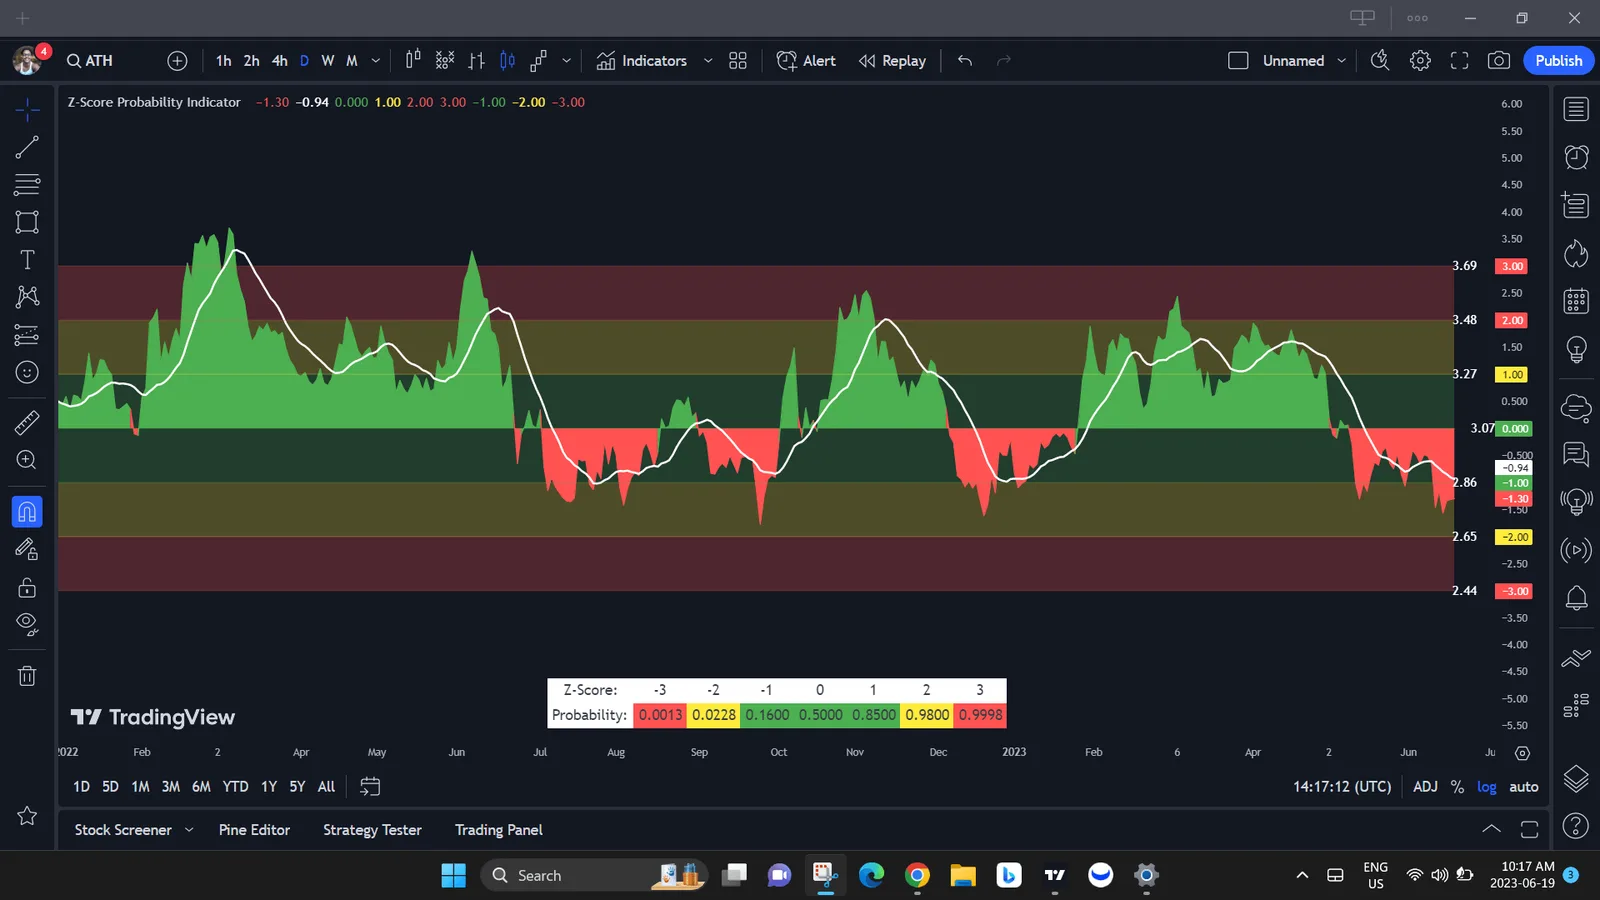
Task: Open the watchlist panel icon
Action: 1576,109
